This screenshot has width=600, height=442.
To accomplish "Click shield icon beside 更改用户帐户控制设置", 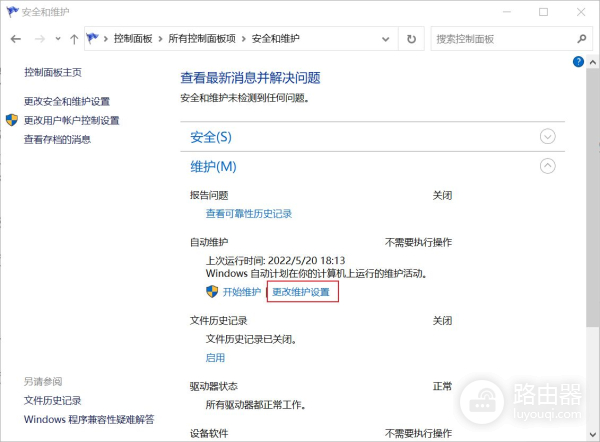I will click(12, 120).
